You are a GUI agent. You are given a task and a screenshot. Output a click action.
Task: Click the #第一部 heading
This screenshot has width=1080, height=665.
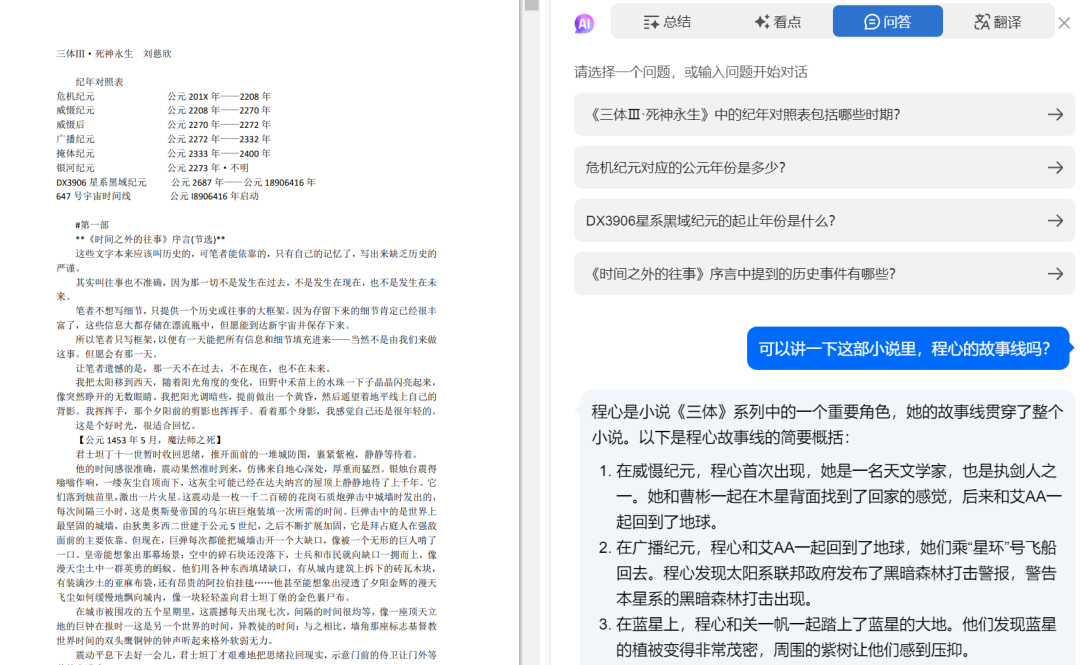click(x=92, y=225)
